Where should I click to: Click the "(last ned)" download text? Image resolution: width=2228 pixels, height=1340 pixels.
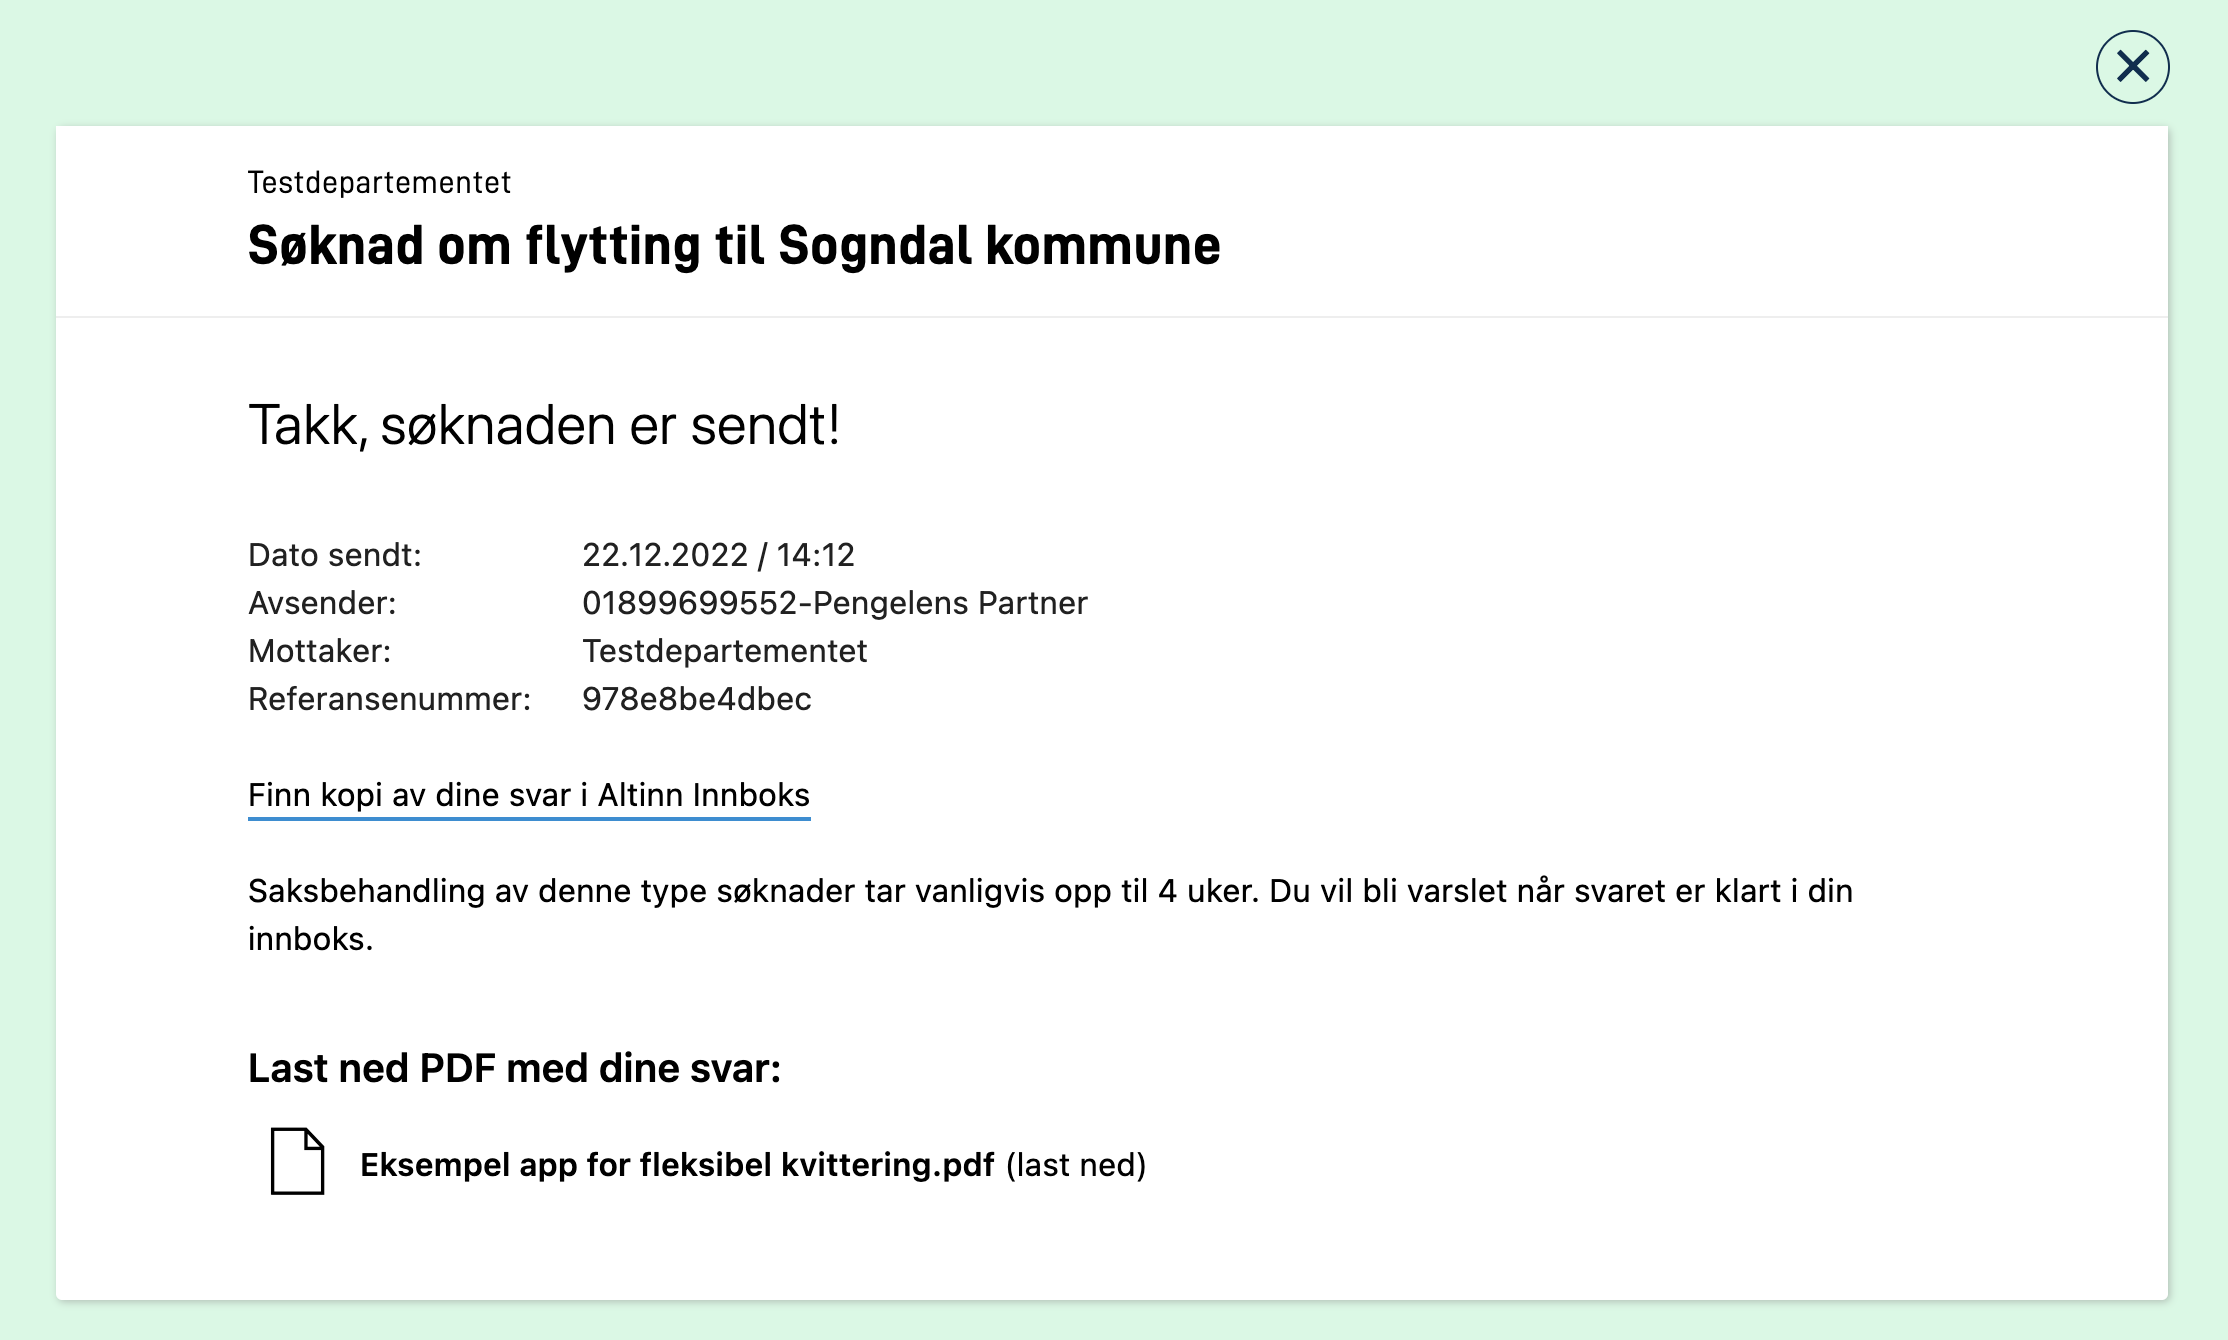pos(1076,1165)
